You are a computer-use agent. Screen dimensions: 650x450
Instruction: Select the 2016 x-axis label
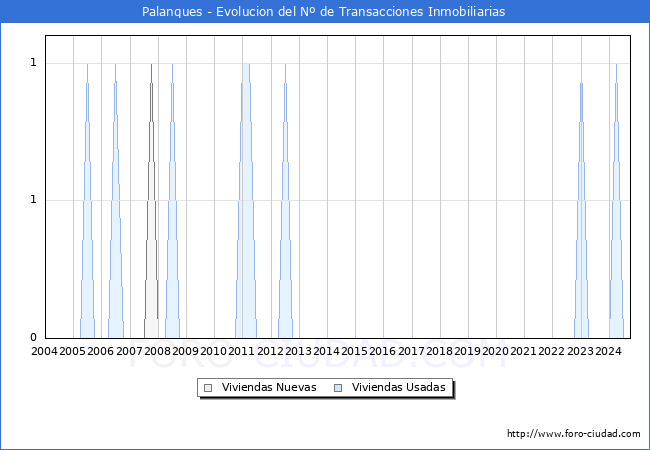click(382, 351)
